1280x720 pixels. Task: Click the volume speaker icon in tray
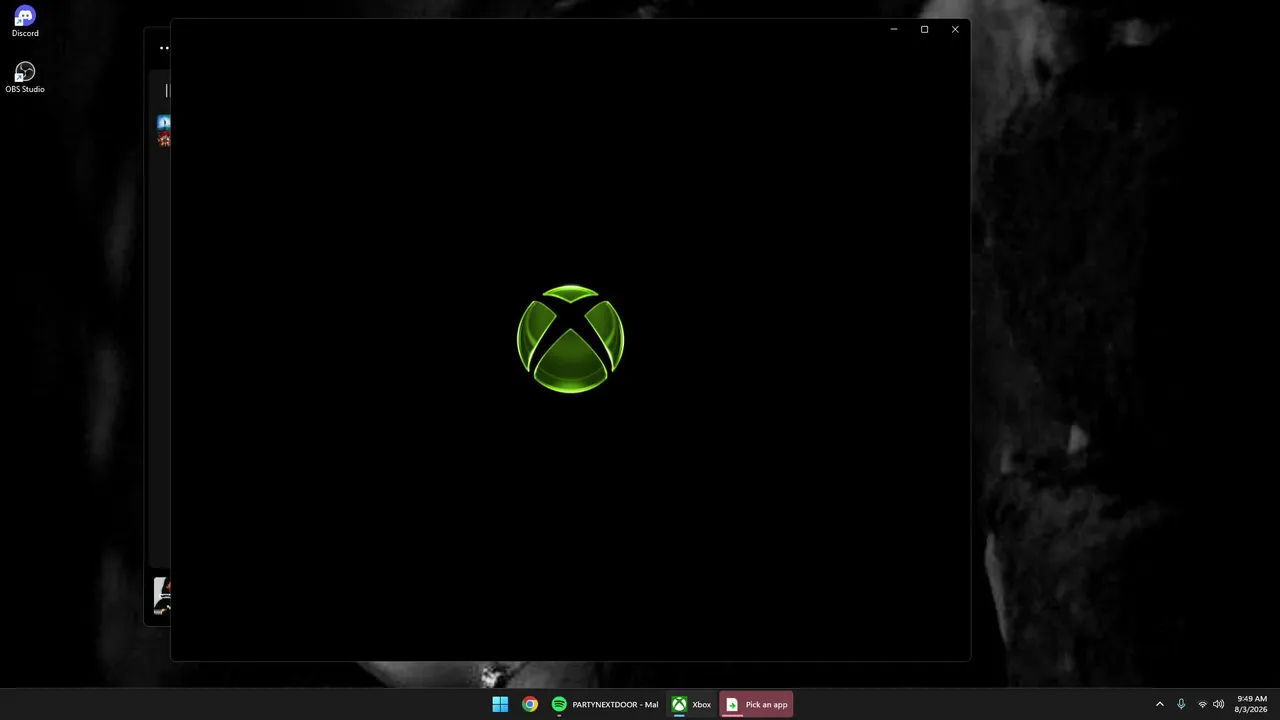coord(1218,704)
